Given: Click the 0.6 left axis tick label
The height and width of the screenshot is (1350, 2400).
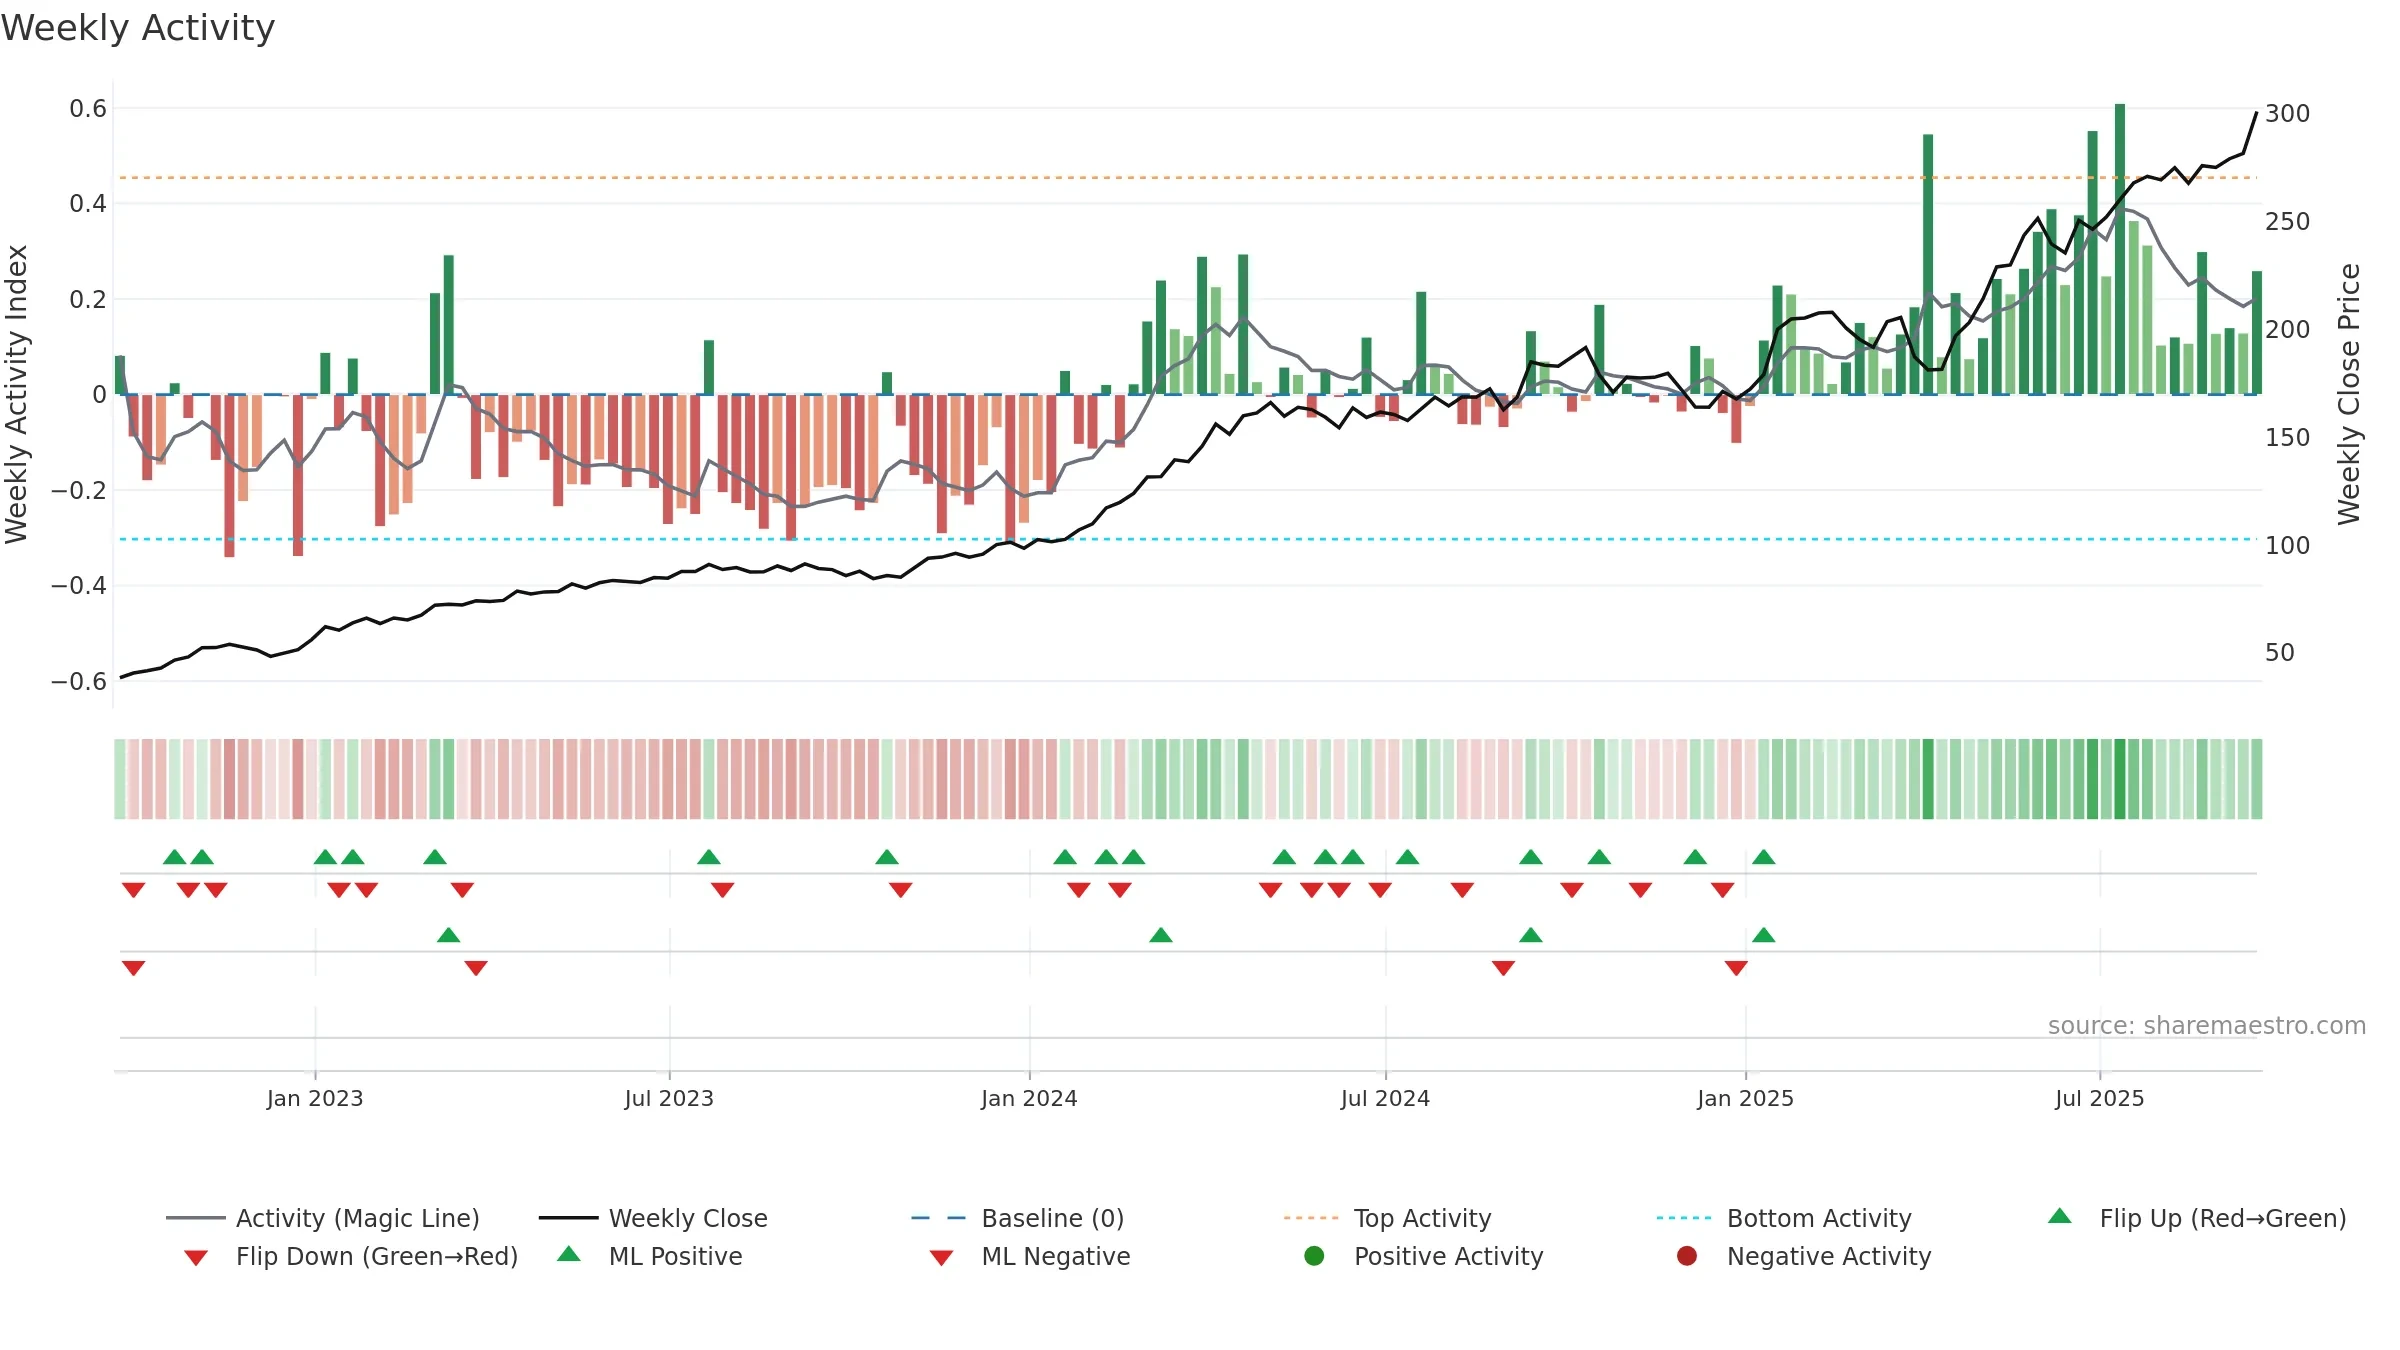Looking at the screenshot, I should pos(88,109).
